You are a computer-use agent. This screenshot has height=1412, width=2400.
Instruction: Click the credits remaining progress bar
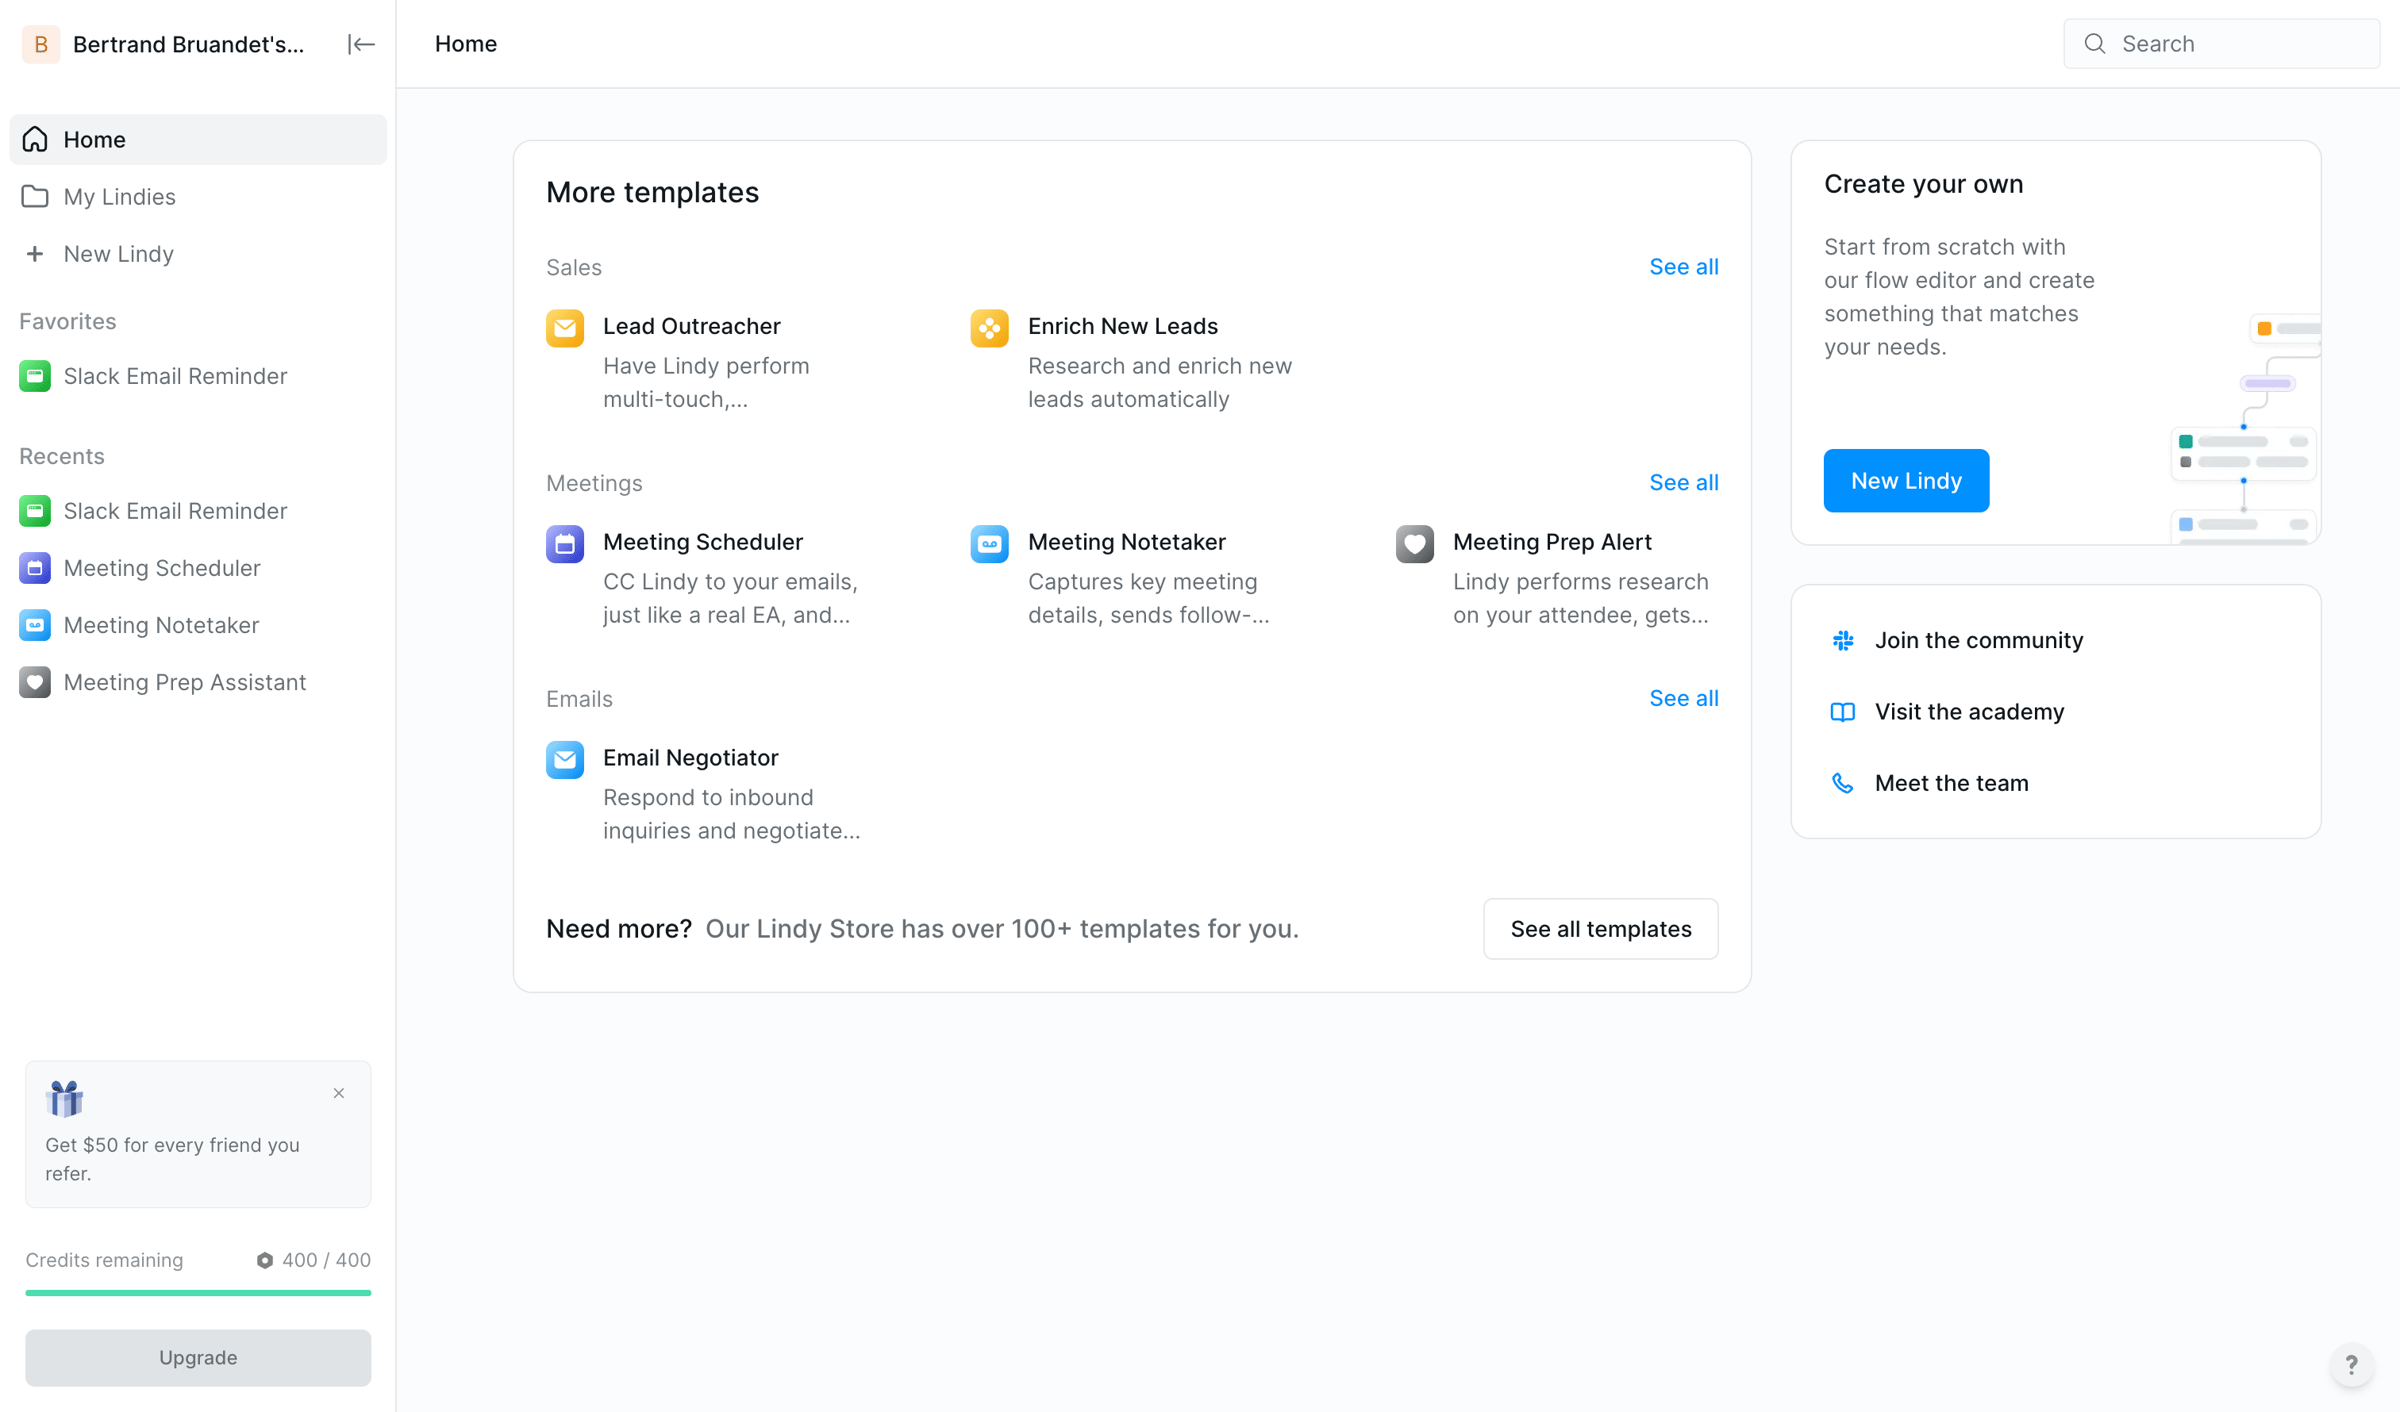198,1293
